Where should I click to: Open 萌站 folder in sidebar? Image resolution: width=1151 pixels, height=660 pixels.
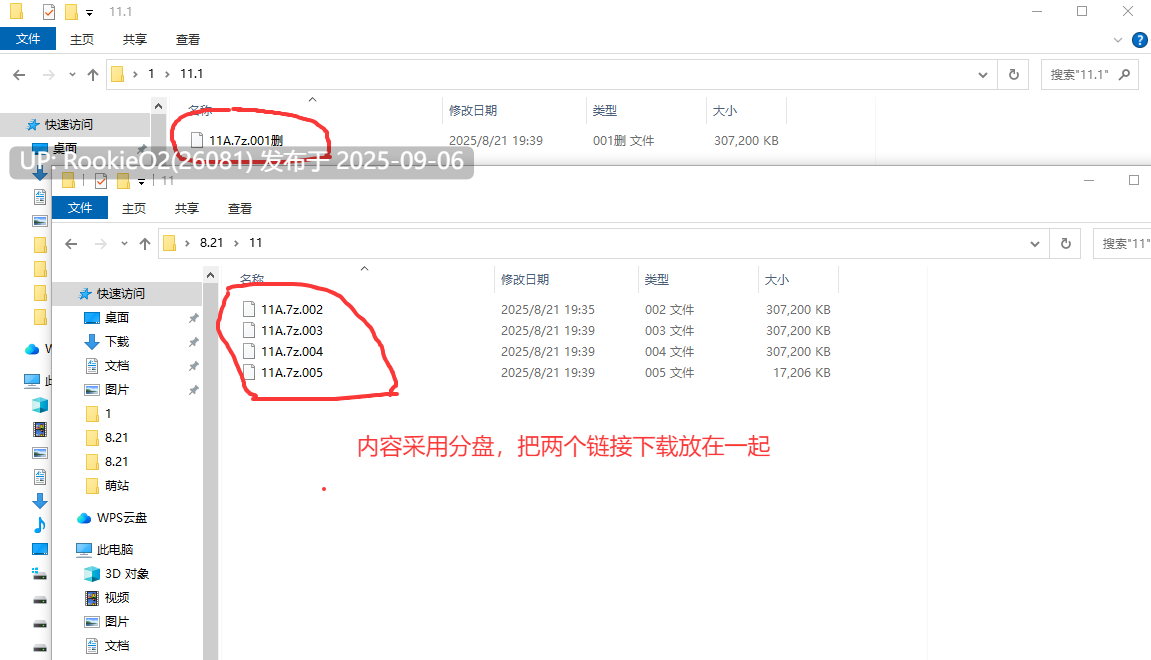117,485
